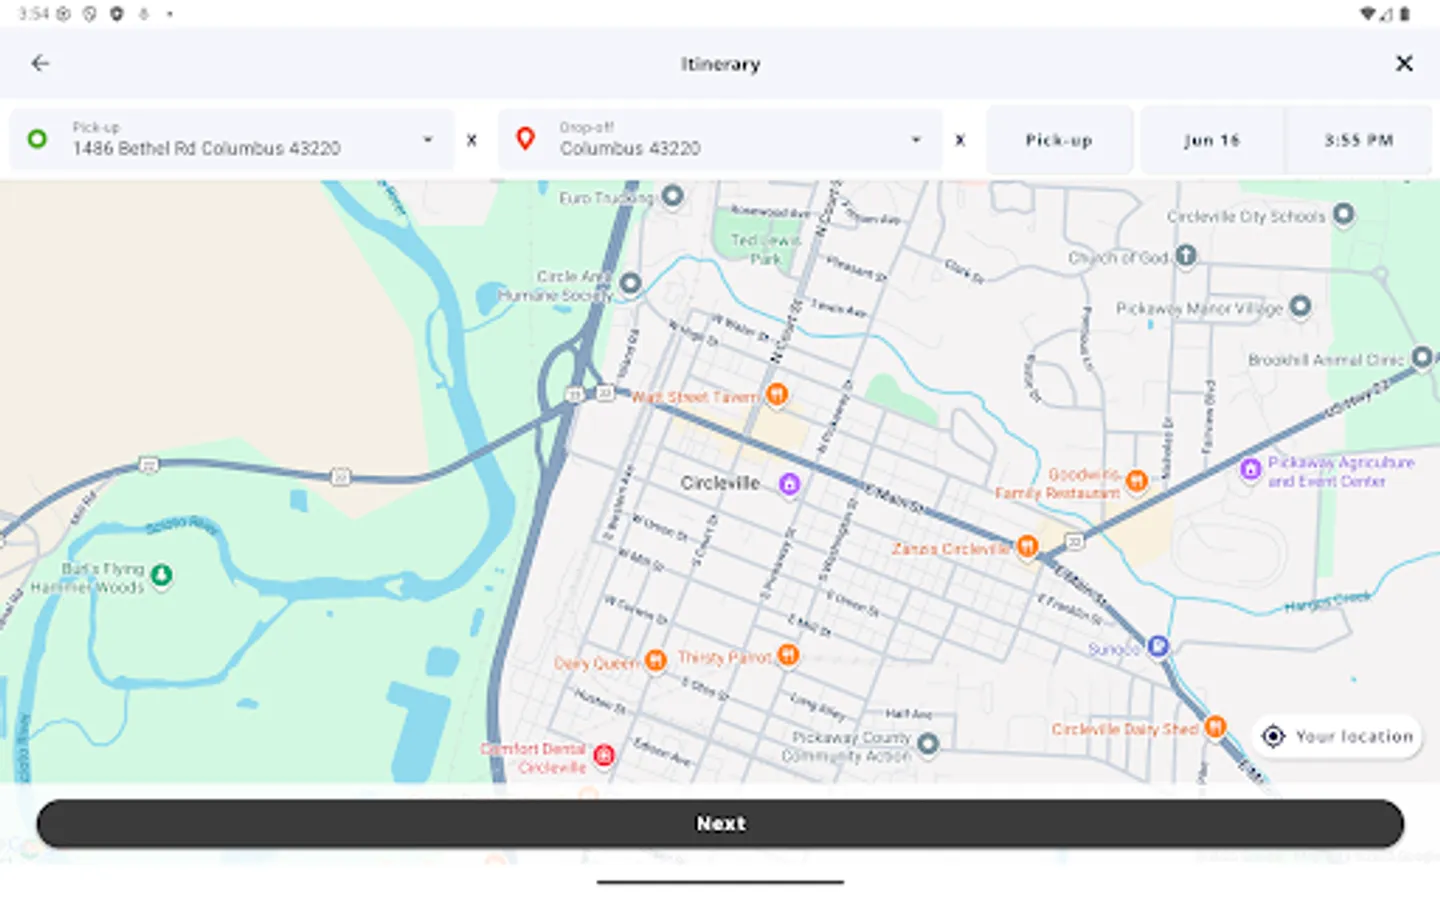Clear the Drop-off address field
This screenshot has height=900, width=1440.
point(960,140)
